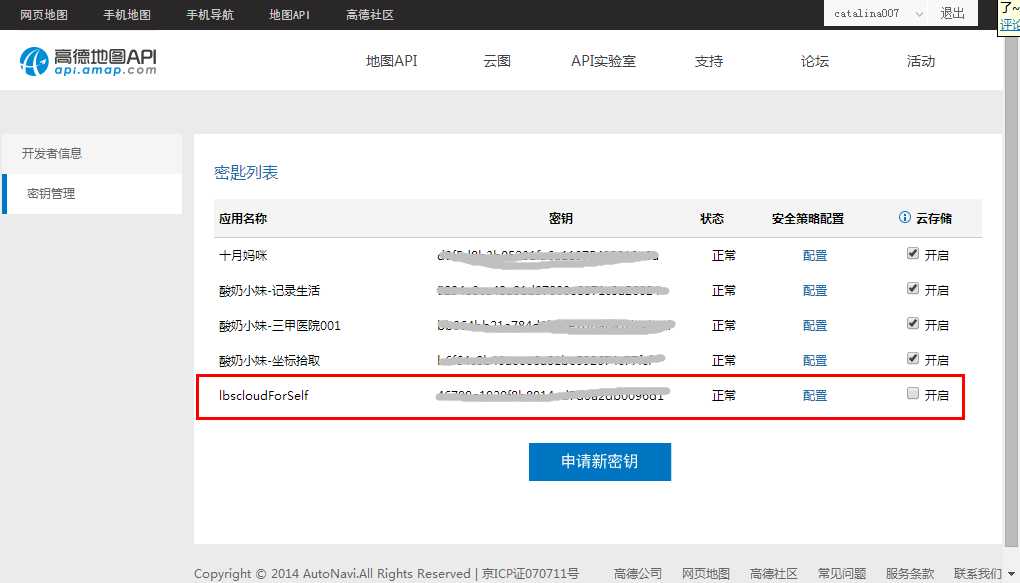Screen dimensions: 1020x583
Task: Select 密钥管理 in the sidebar
Action: point(92,193)
